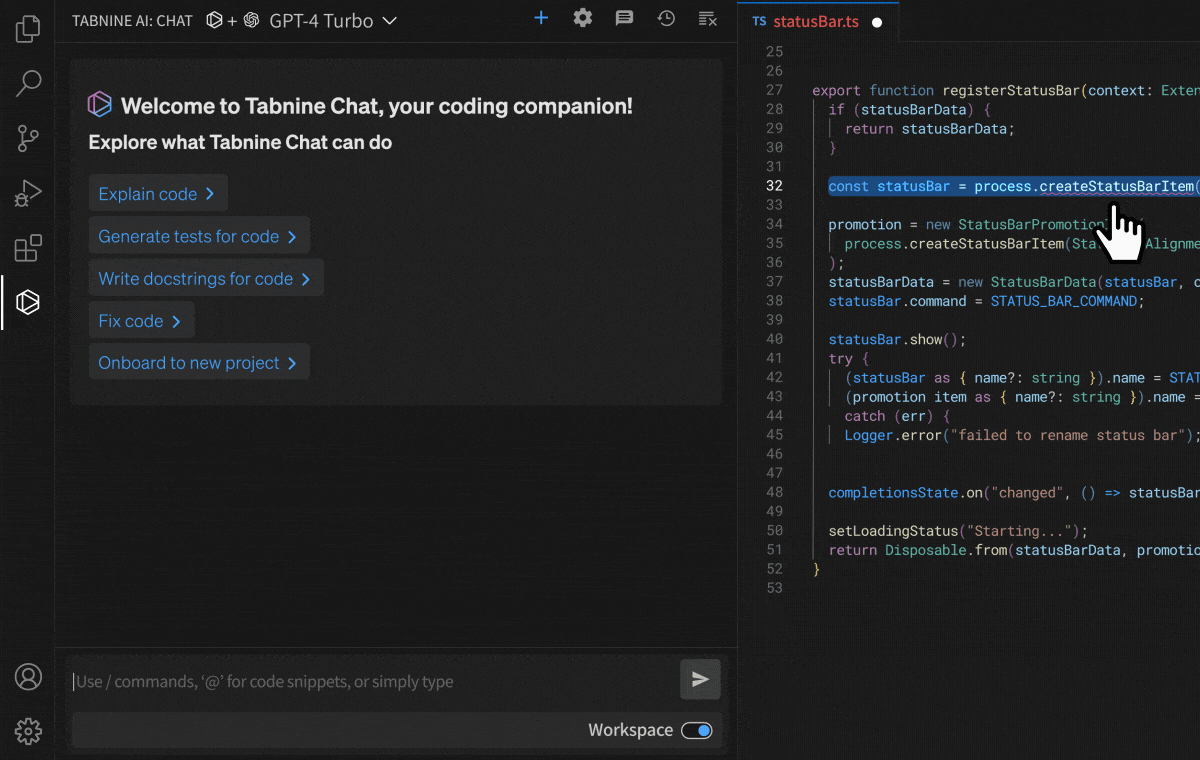This screenshot has height=760, width=1200.
Task: Open Source Control view
Action: pos(28,138)
